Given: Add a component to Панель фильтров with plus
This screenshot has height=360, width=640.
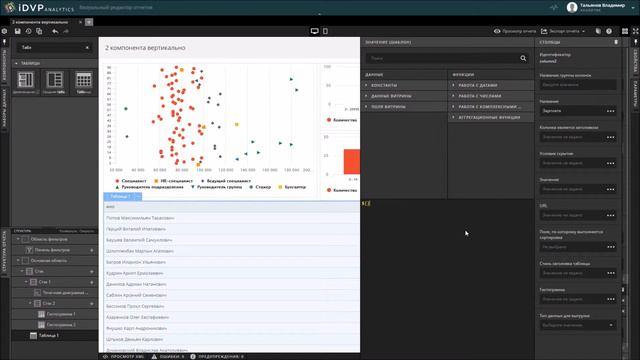Looking at the screenshot, I should pyautogui.click(x=92, y=250).
